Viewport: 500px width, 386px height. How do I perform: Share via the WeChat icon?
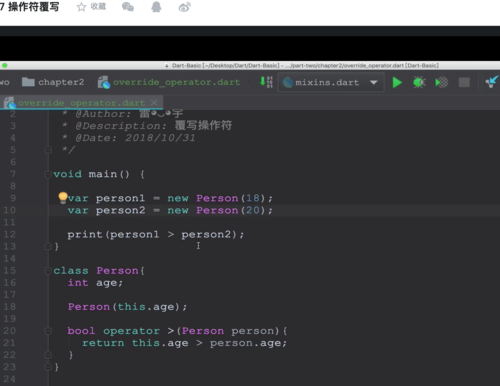click(x=128, y=7)
